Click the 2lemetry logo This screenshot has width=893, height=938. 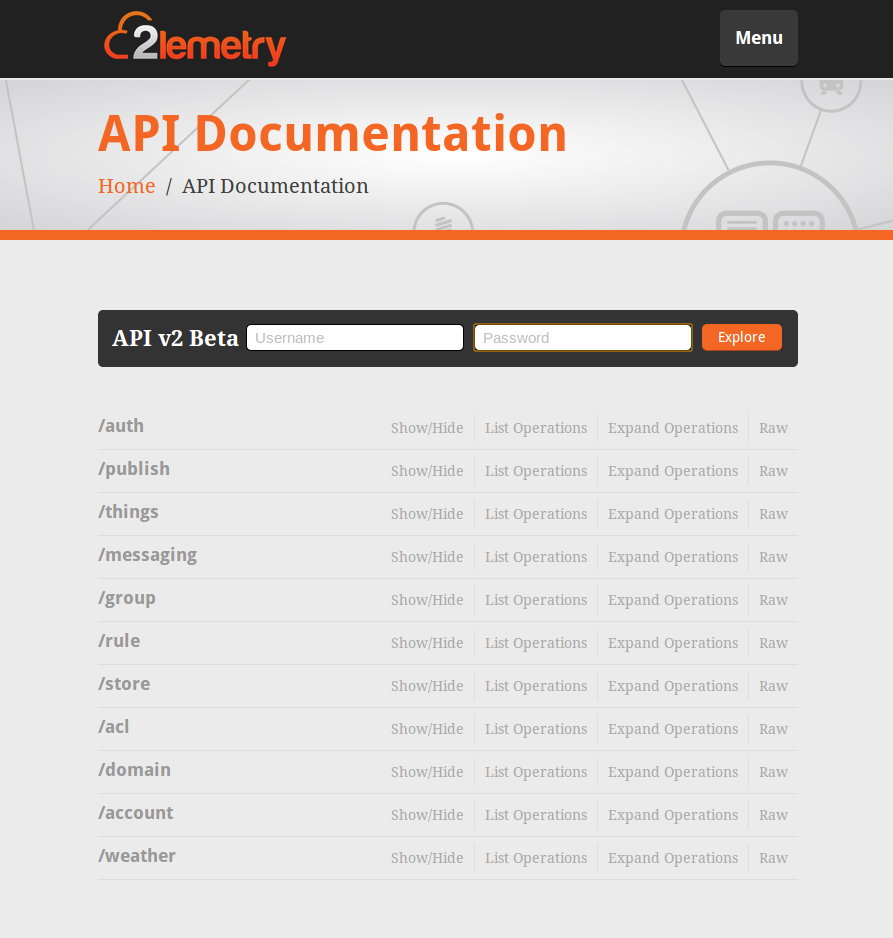195,39
